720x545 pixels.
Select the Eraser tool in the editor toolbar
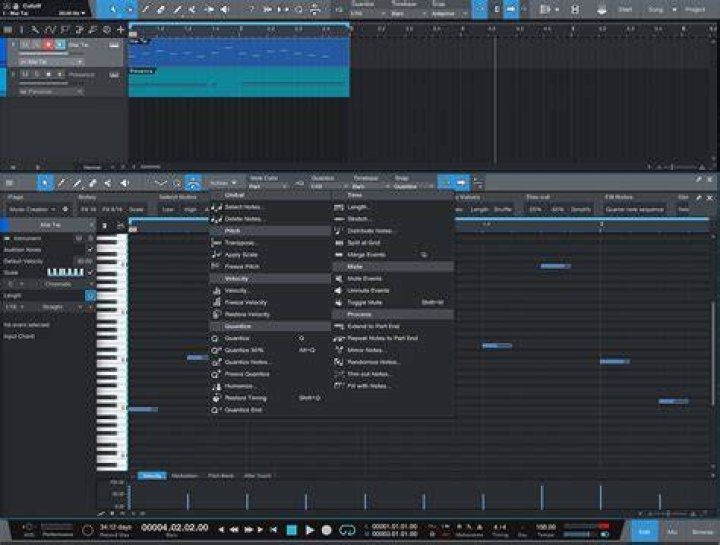92,183
